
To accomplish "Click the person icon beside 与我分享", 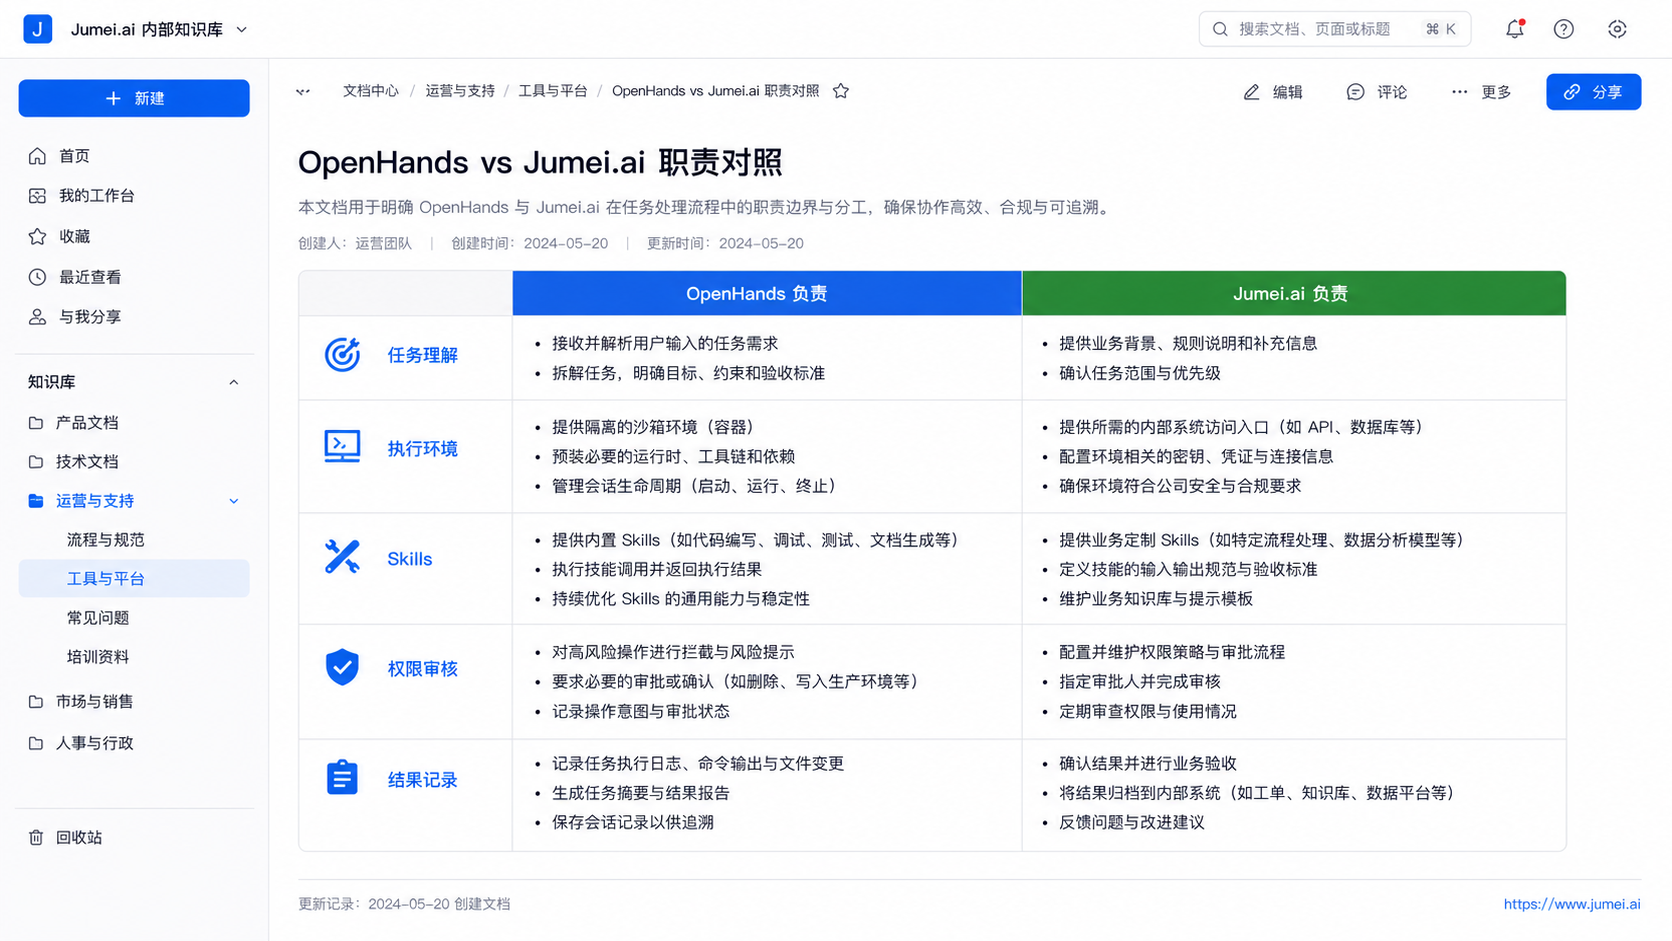I will point(37,317).
